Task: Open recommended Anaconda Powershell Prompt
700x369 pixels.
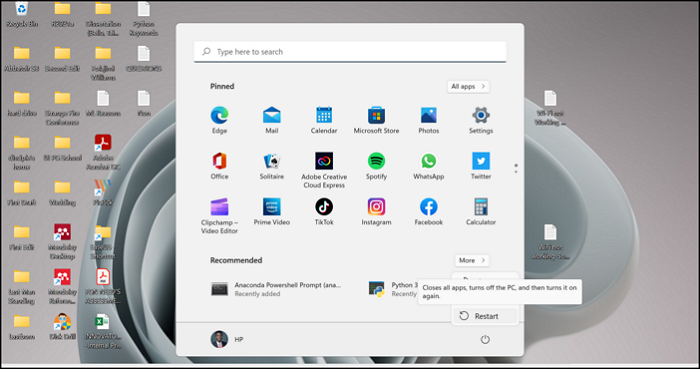Action: point(276,289)
